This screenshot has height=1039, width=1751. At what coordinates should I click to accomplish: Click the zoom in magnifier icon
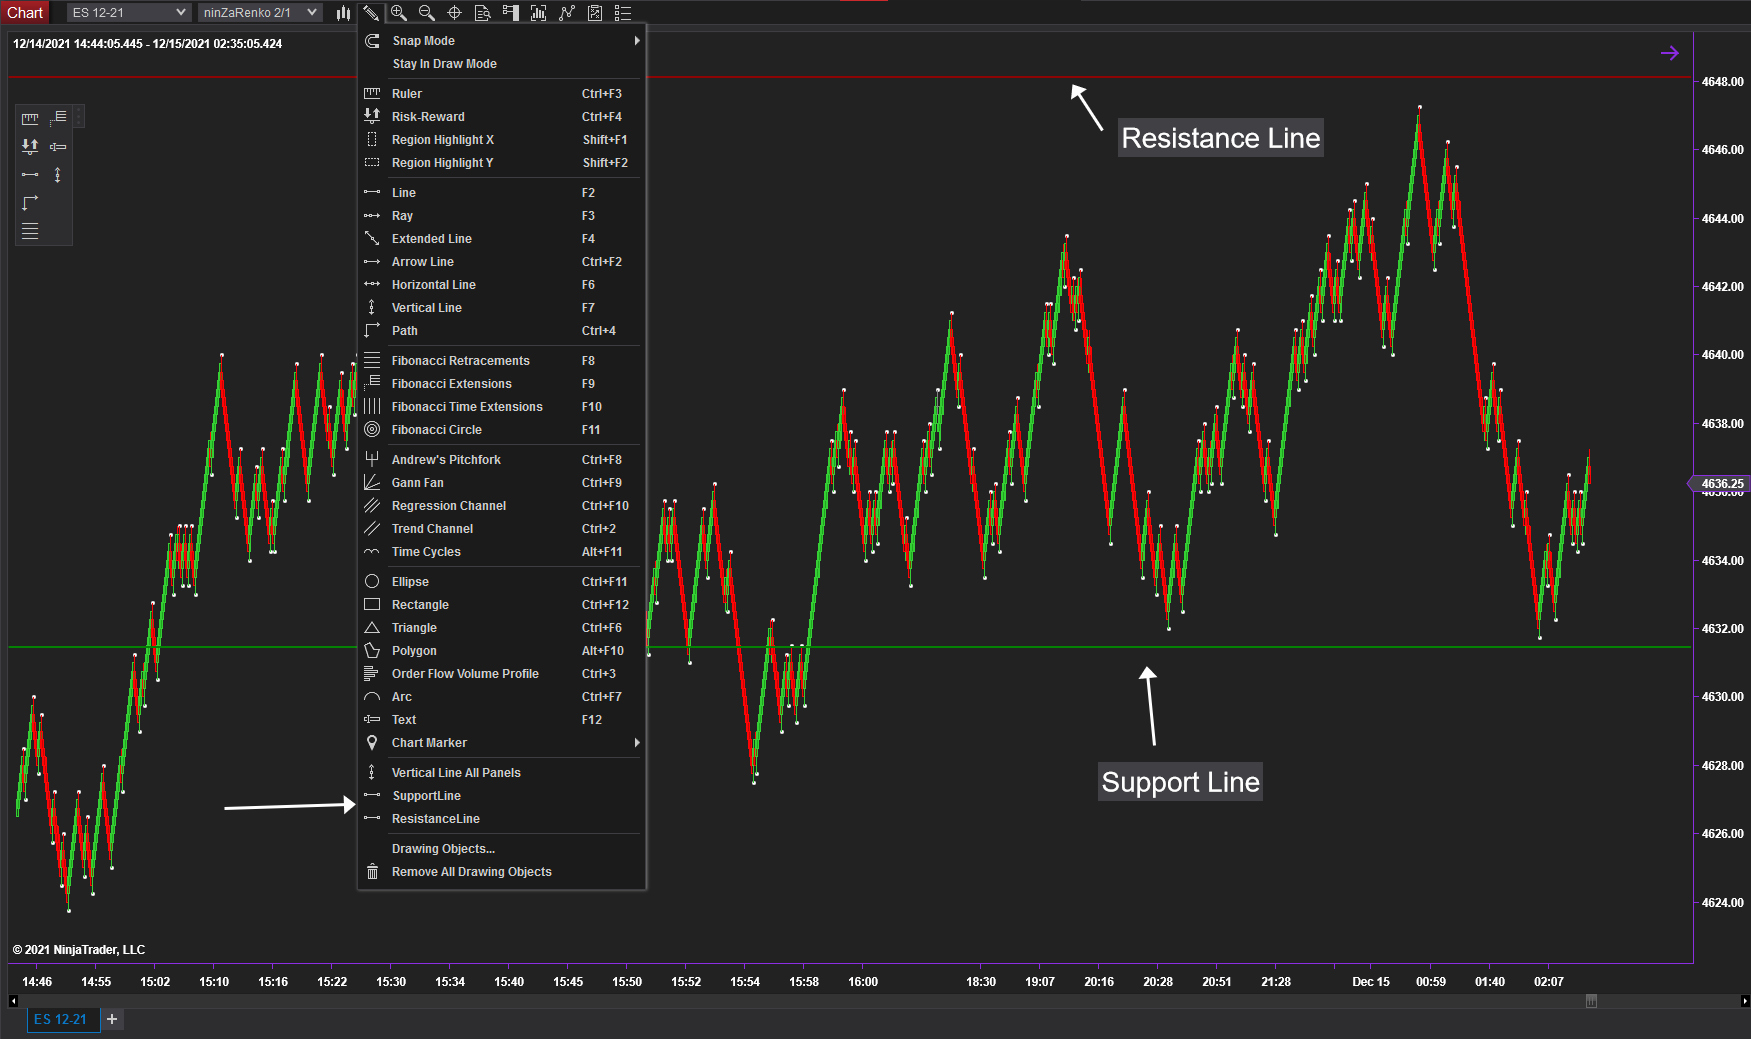[x=399, y=13]
